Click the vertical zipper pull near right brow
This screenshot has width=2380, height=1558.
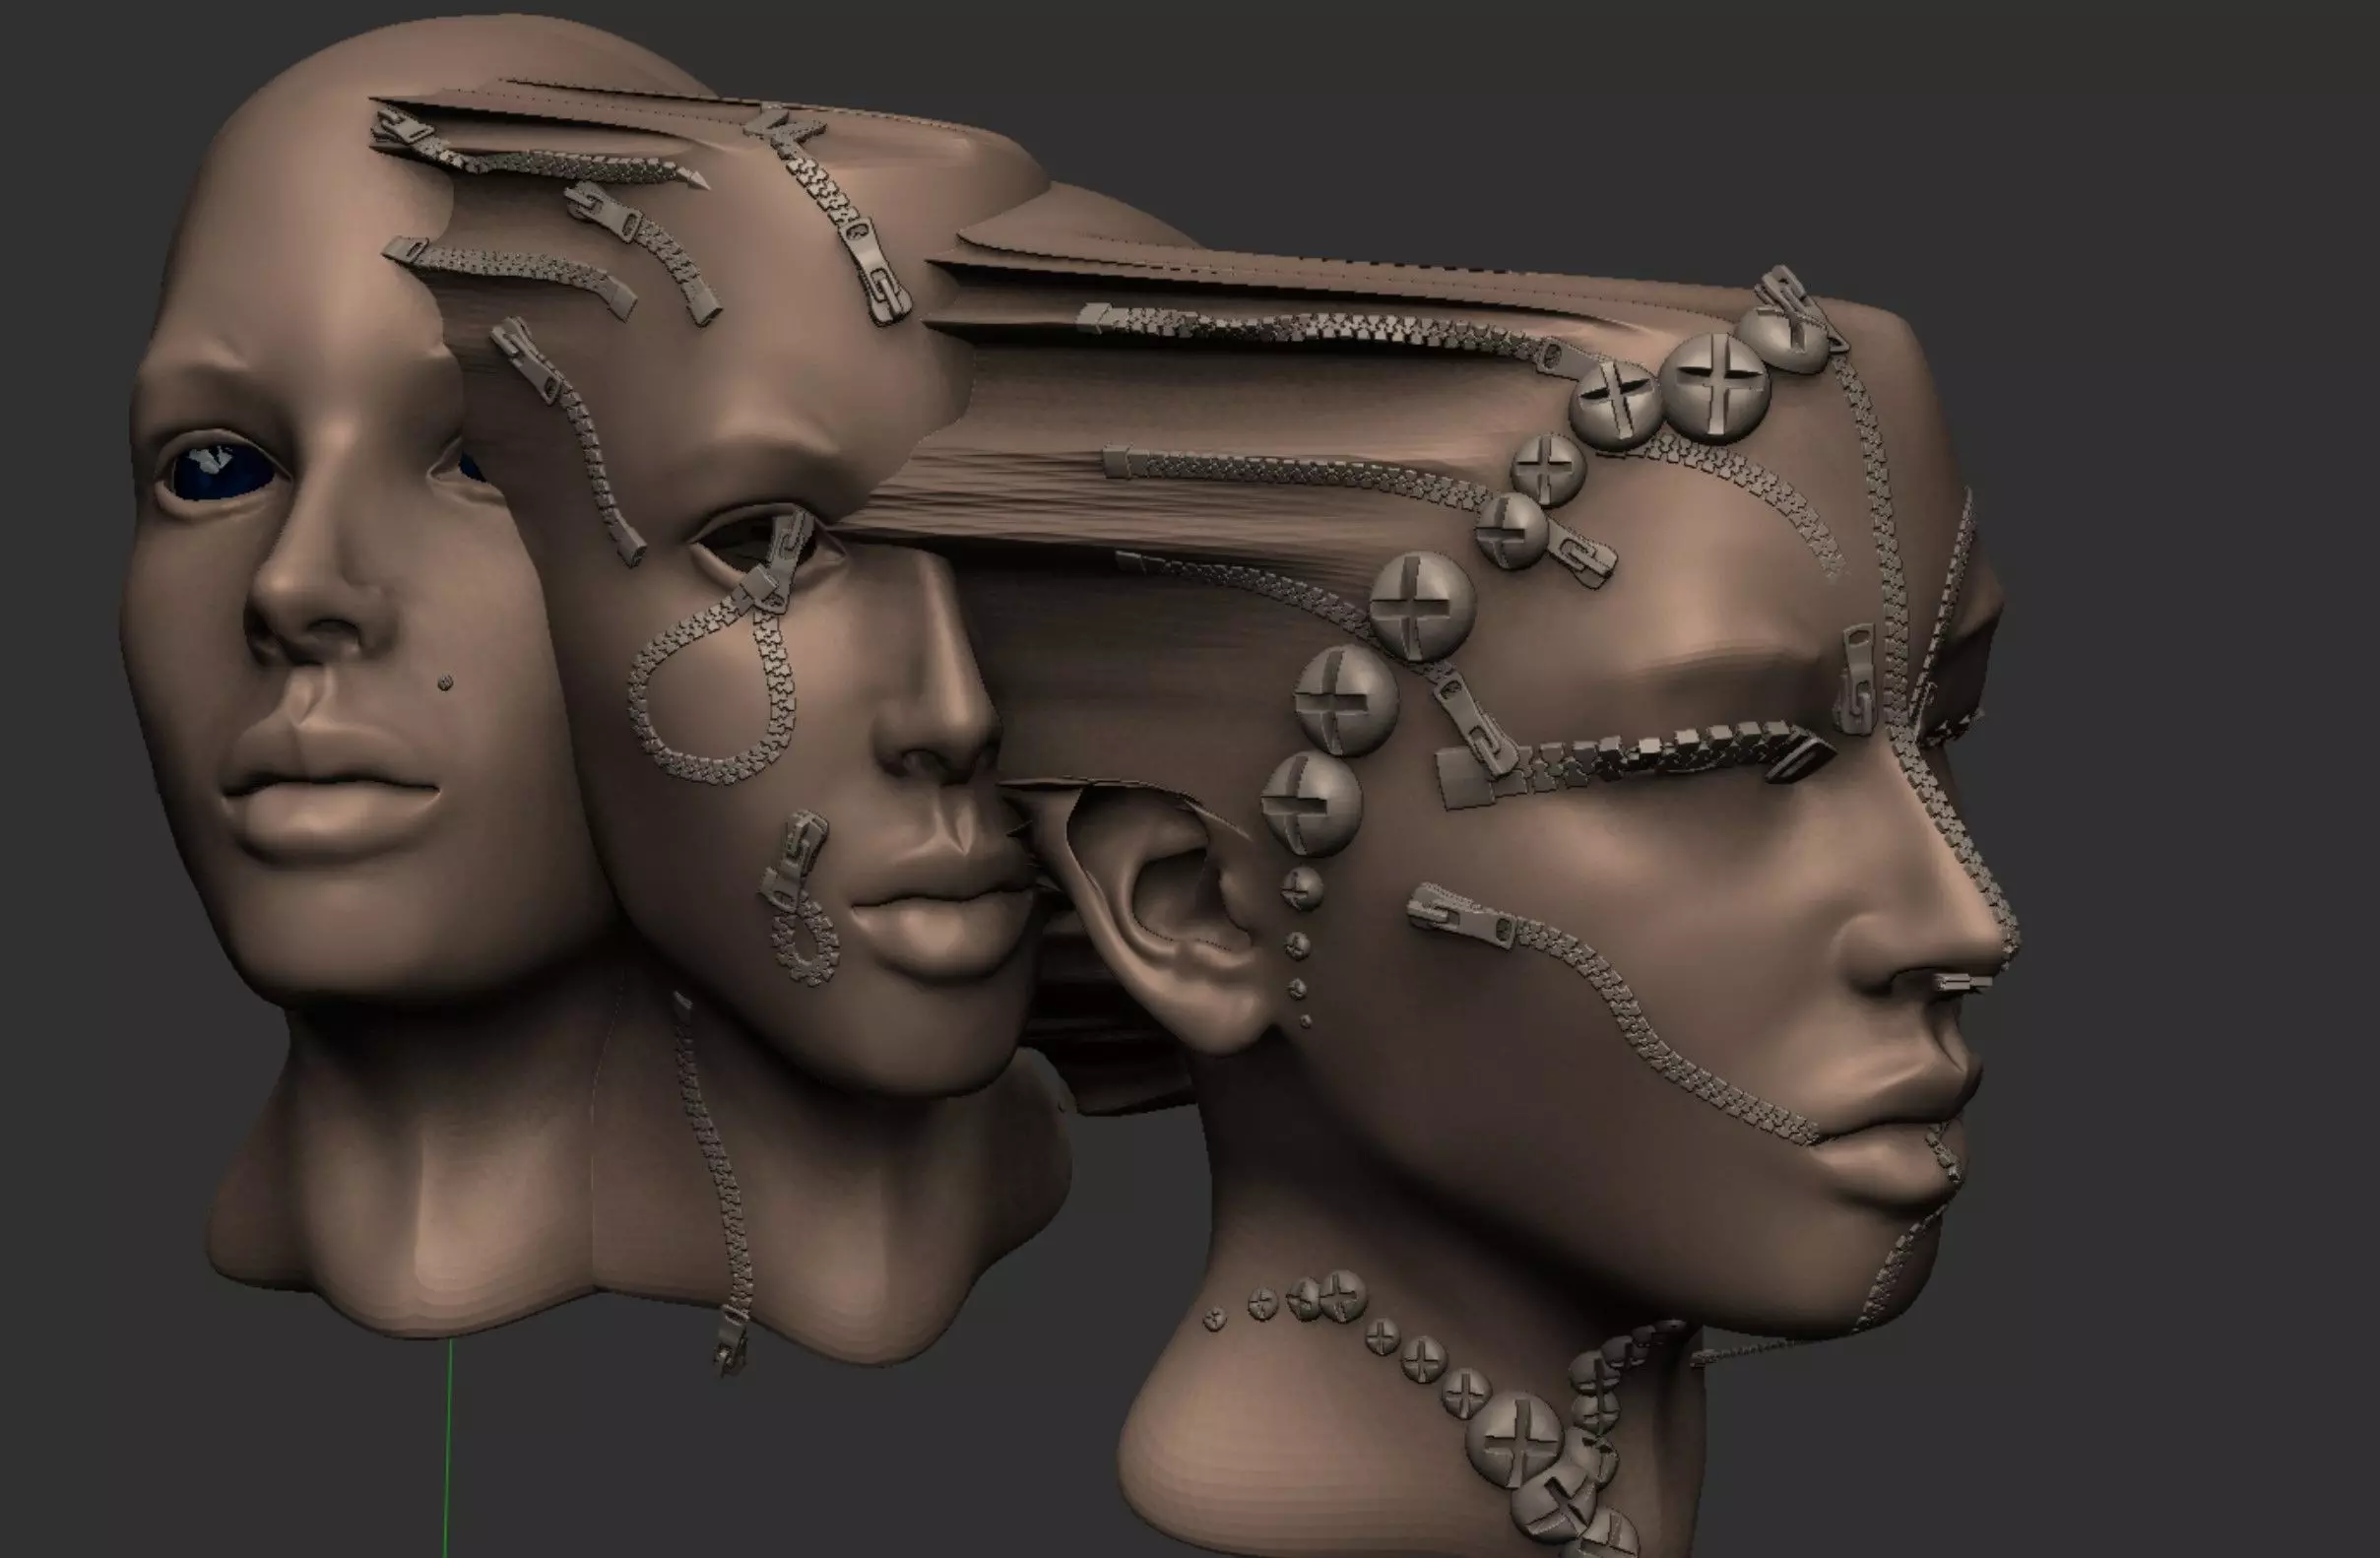[1856, 680]
